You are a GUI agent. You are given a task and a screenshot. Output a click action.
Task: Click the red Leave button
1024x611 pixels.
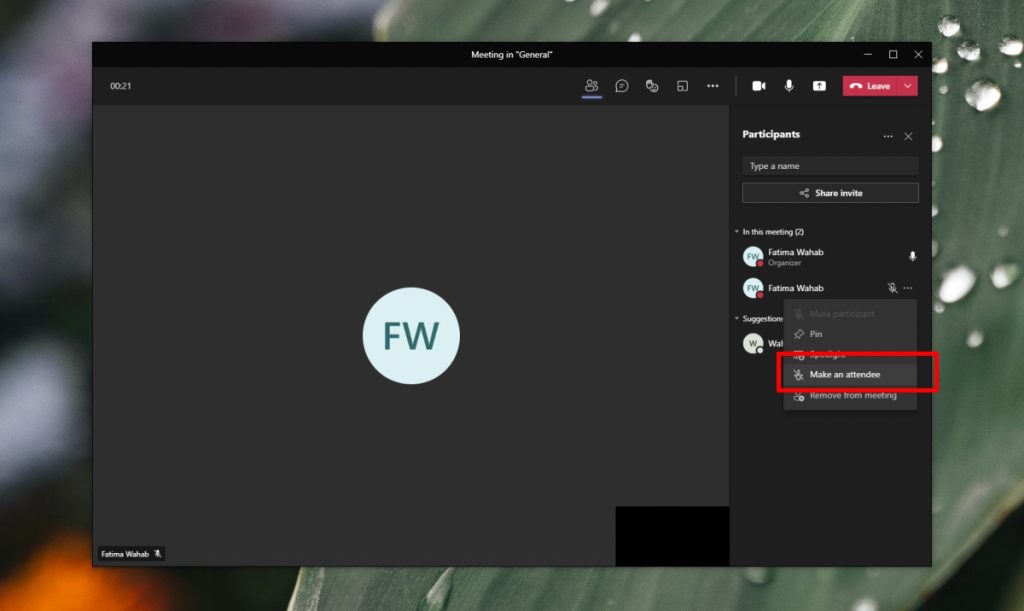tap(872, 85)
